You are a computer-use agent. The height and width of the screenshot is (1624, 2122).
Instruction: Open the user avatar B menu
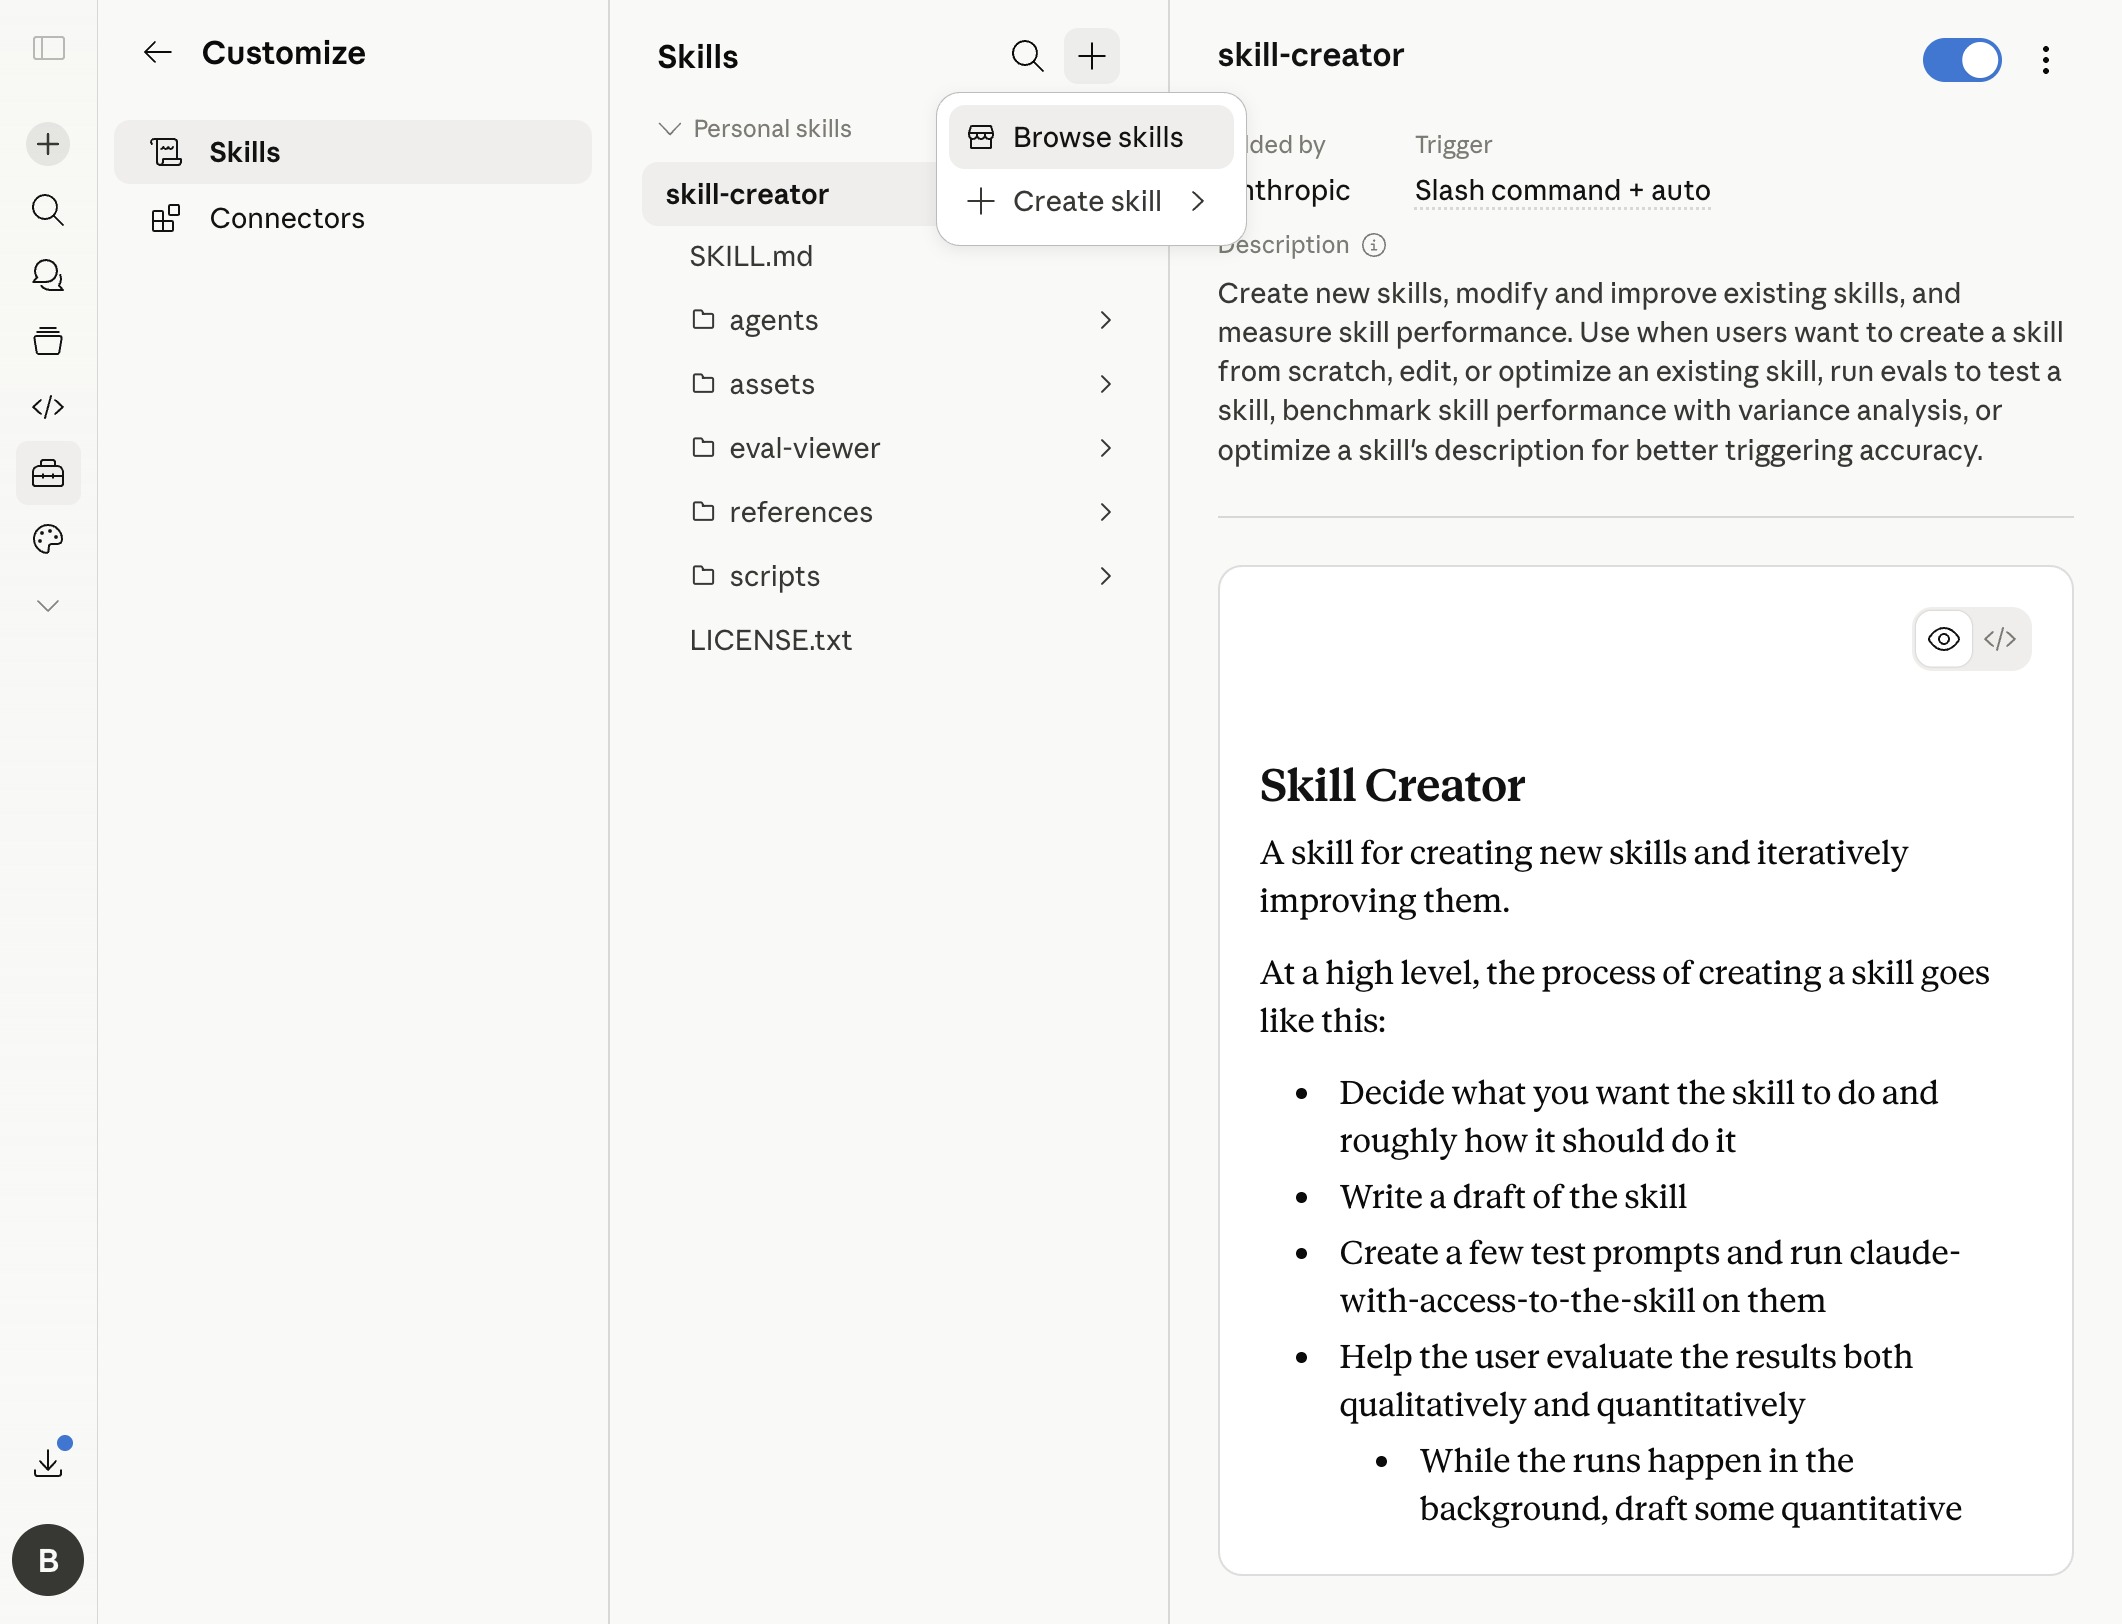click(48, 1560)
